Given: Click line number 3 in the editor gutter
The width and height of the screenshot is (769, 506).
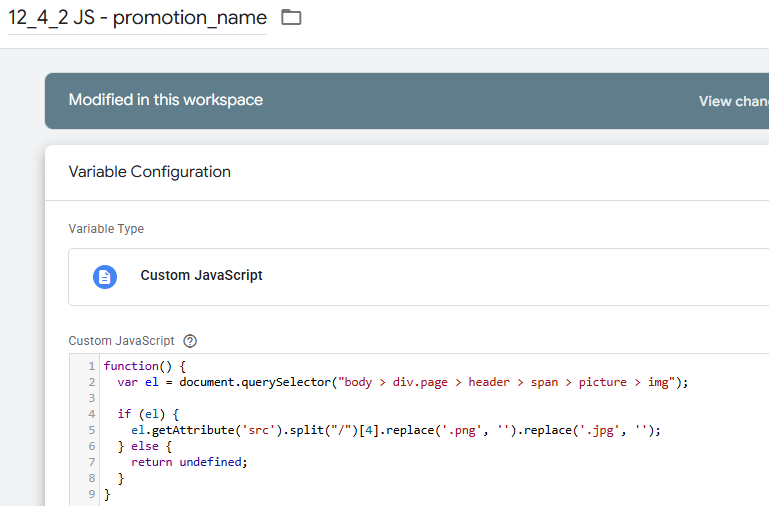Looking at the screenshot, I should point(91,398).
